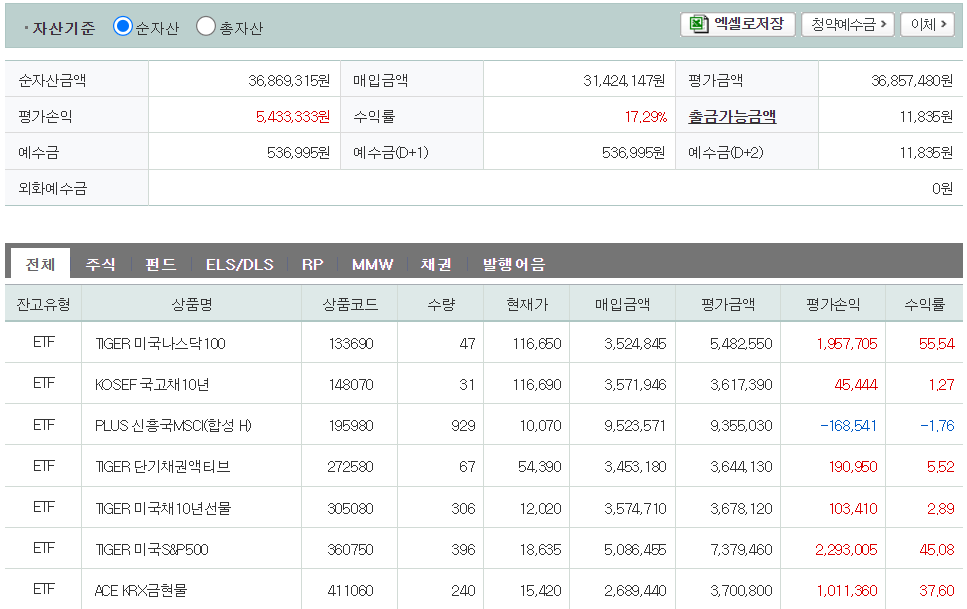Click the 이체 button
967x609 pixels.
pos(928,25)
